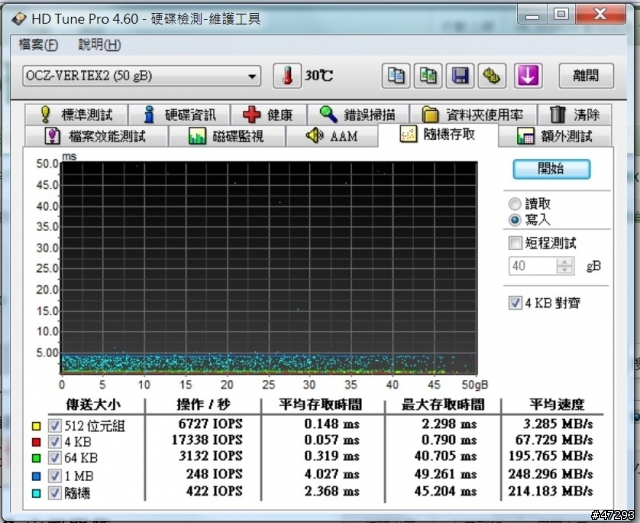Switch to the 錯誤掃描 tab
Image resolution: width=640 pixels, height=523 pixels.
(358, 115)
